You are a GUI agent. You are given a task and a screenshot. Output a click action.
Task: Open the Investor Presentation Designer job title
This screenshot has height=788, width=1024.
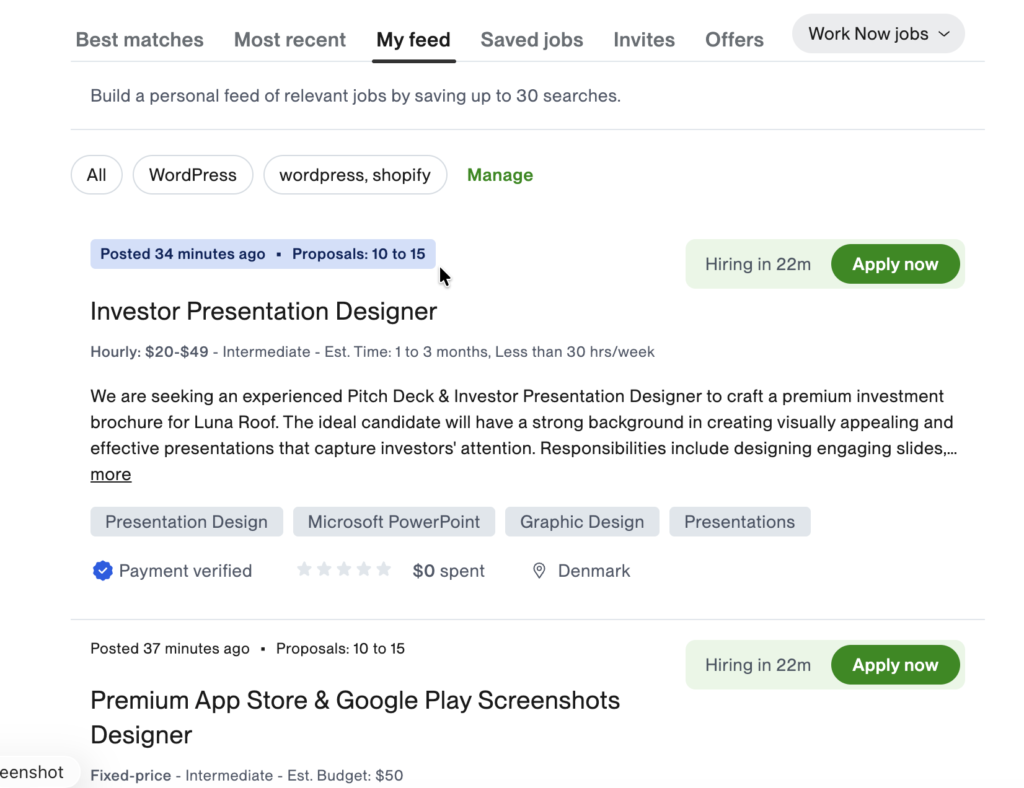pyautogui.click(x=263, y=311)
